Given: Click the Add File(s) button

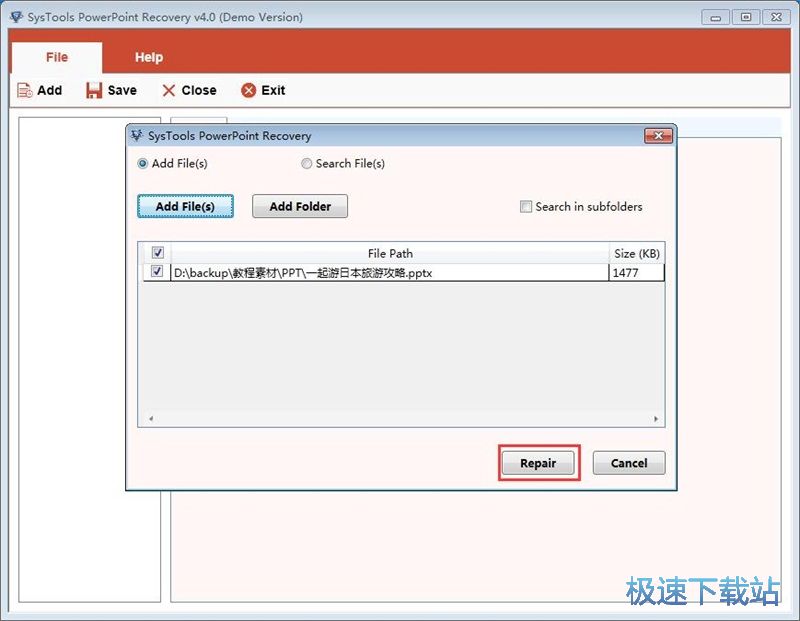Looking at the screenshot, I should 185,206.
